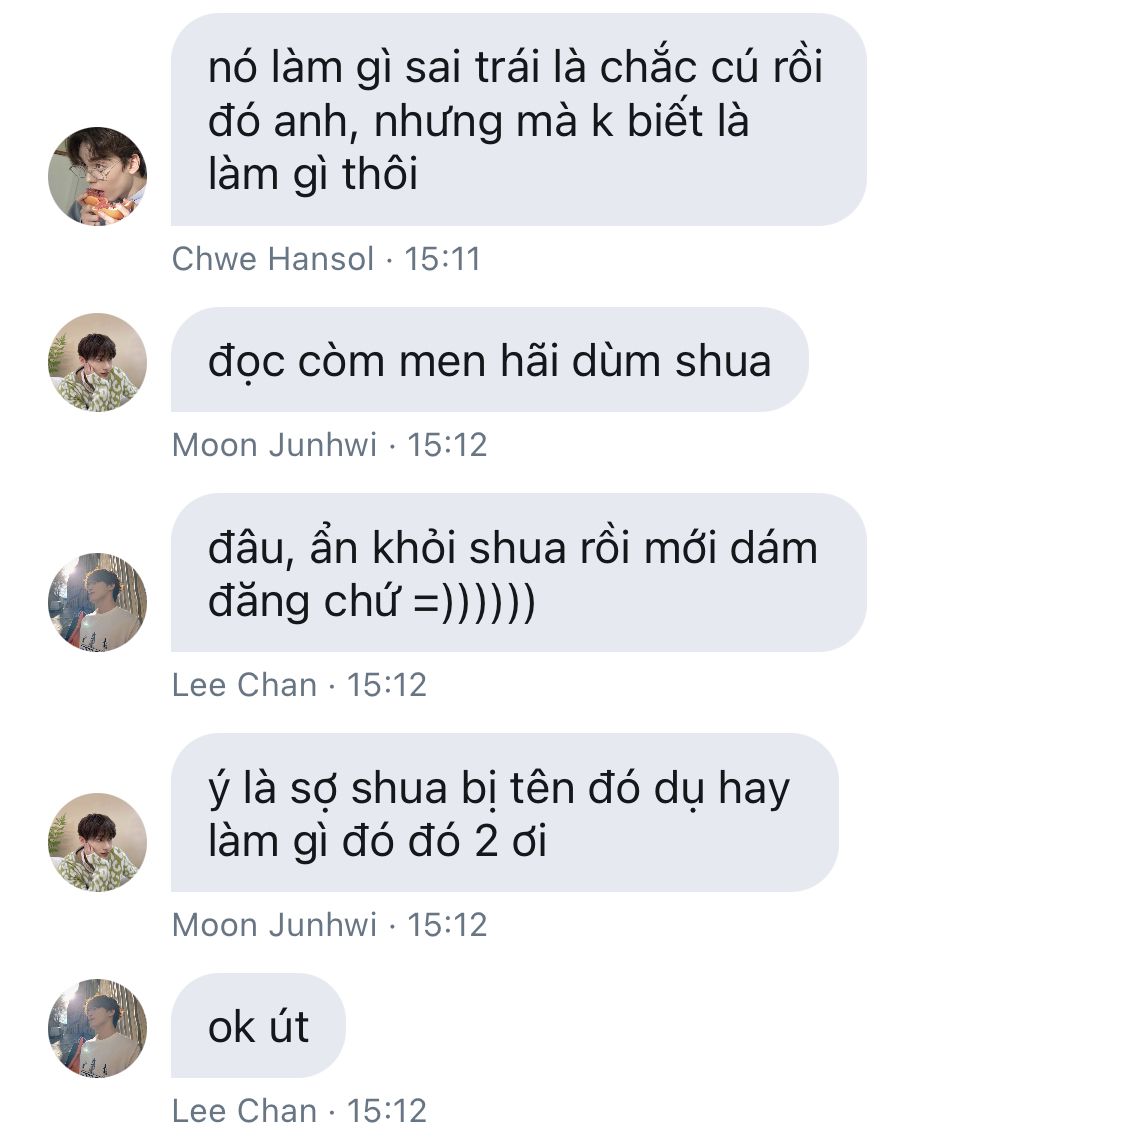Click 15:12 timestamp below 'làm gì đó đó' message
The height and width of the screenshot is (1137, 1125).
(447, 925)
